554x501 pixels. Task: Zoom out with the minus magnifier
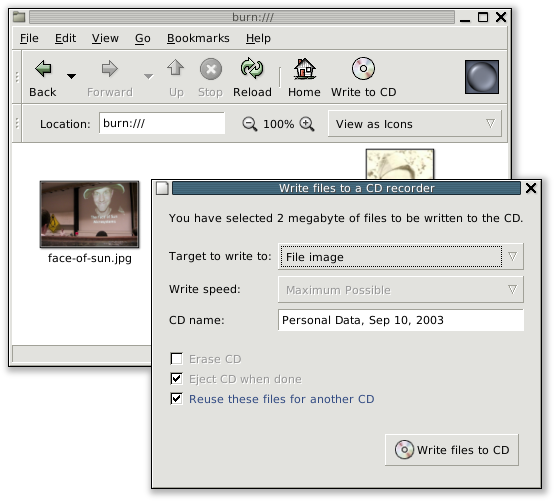249,124
